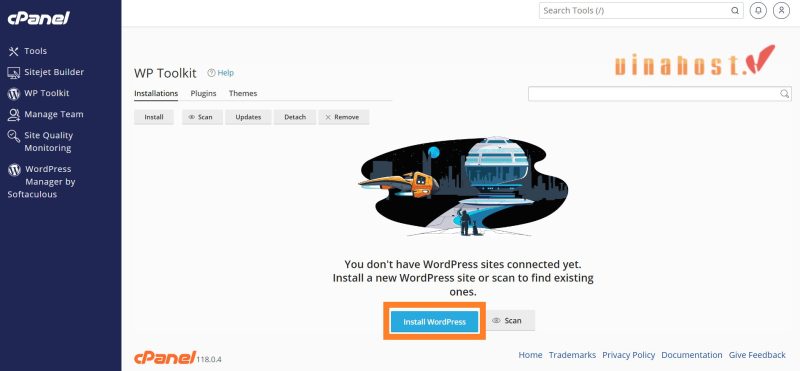
Task: Click the Site Quality Monitoring magnifier icon
Action: (14, 136)
